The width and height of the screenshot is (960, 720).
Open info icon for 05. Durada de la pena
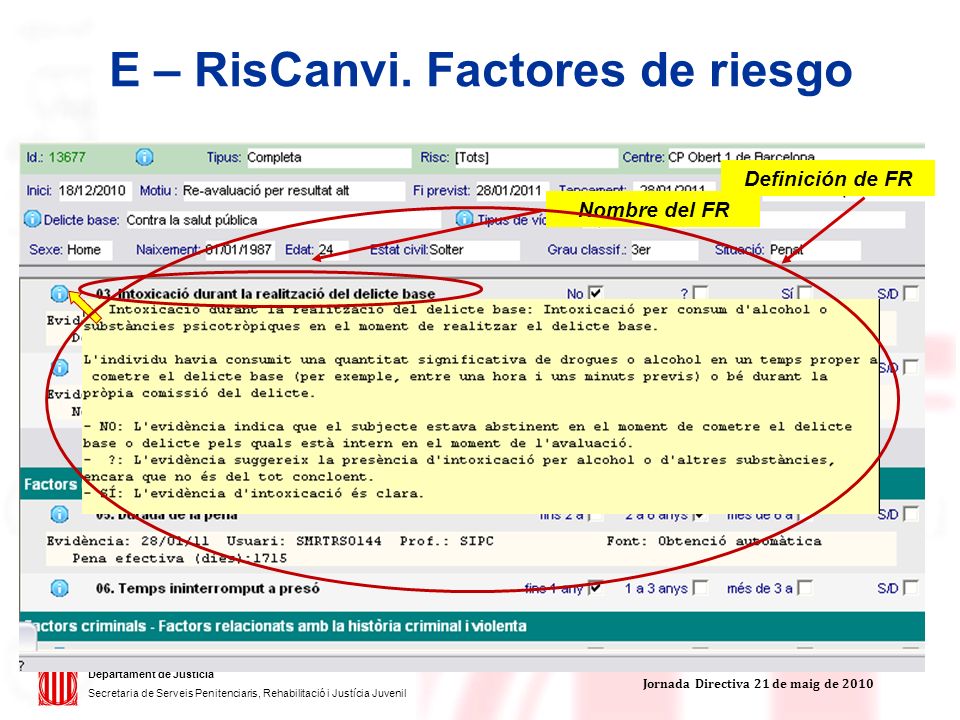click(x=59, y=514)
